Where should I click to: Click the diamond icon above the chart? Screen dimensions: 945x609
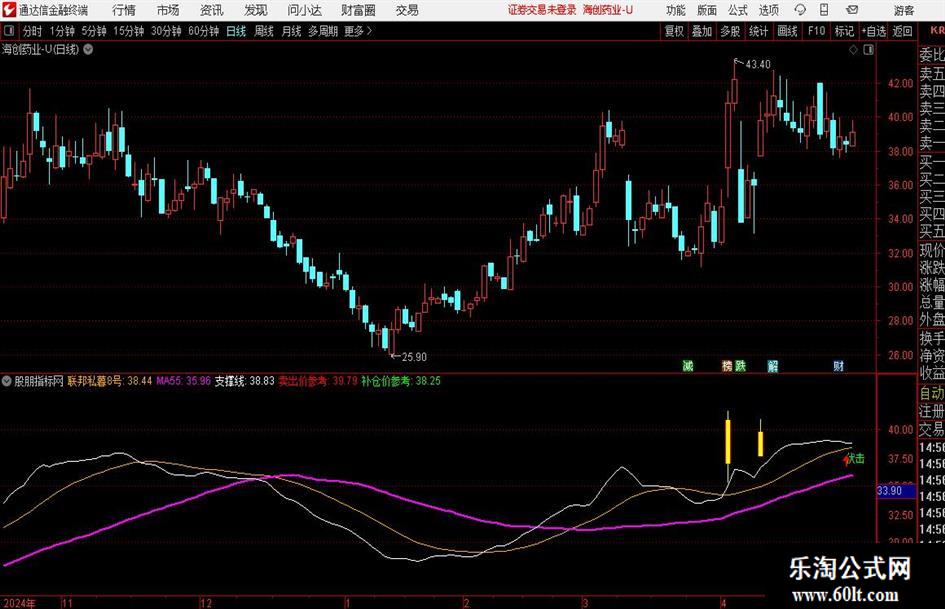coord(853,50)
